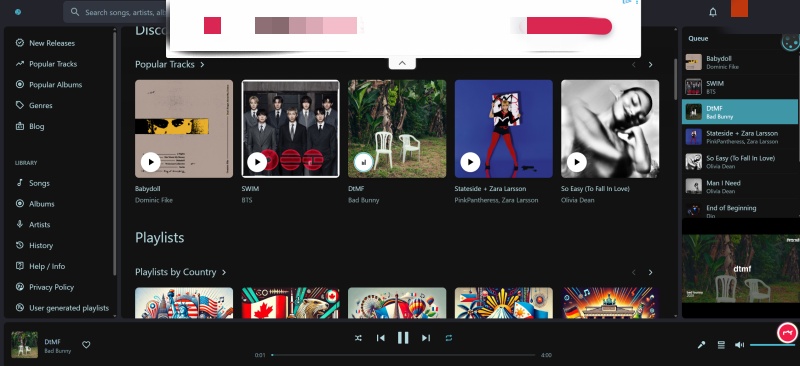Select Man I Need in the queue
Screen dimensions: 800x366
740,186
